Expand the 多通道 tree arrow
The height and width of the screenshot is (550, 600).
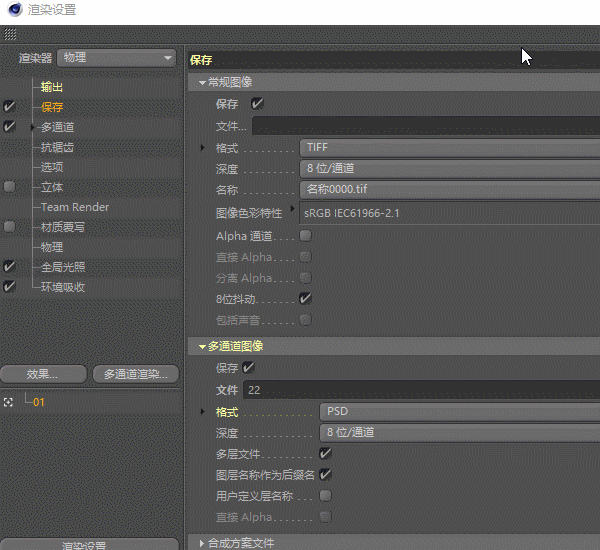pyautogui.click(x=33, y=127)
